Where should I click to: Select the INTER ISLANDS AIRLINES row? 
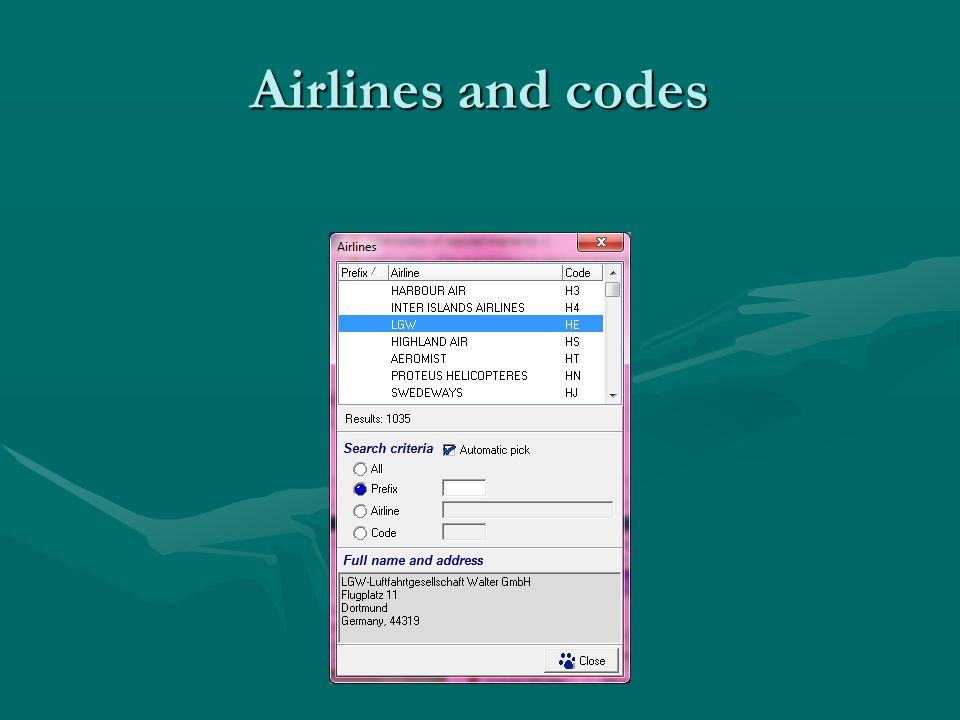pyautogui.click(x=471, y=307)
